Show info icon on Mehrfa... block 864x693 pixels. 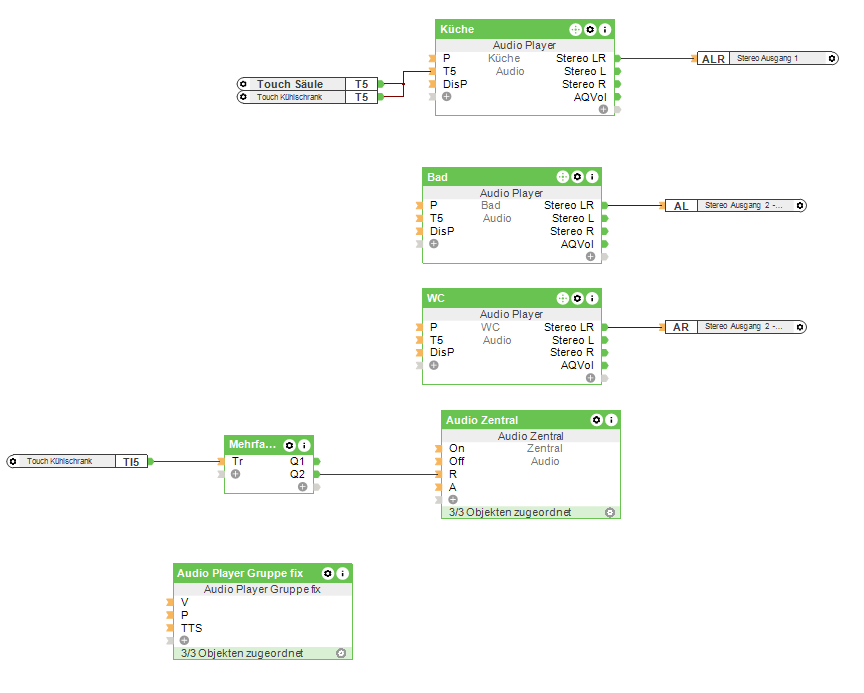coord(304,445)
